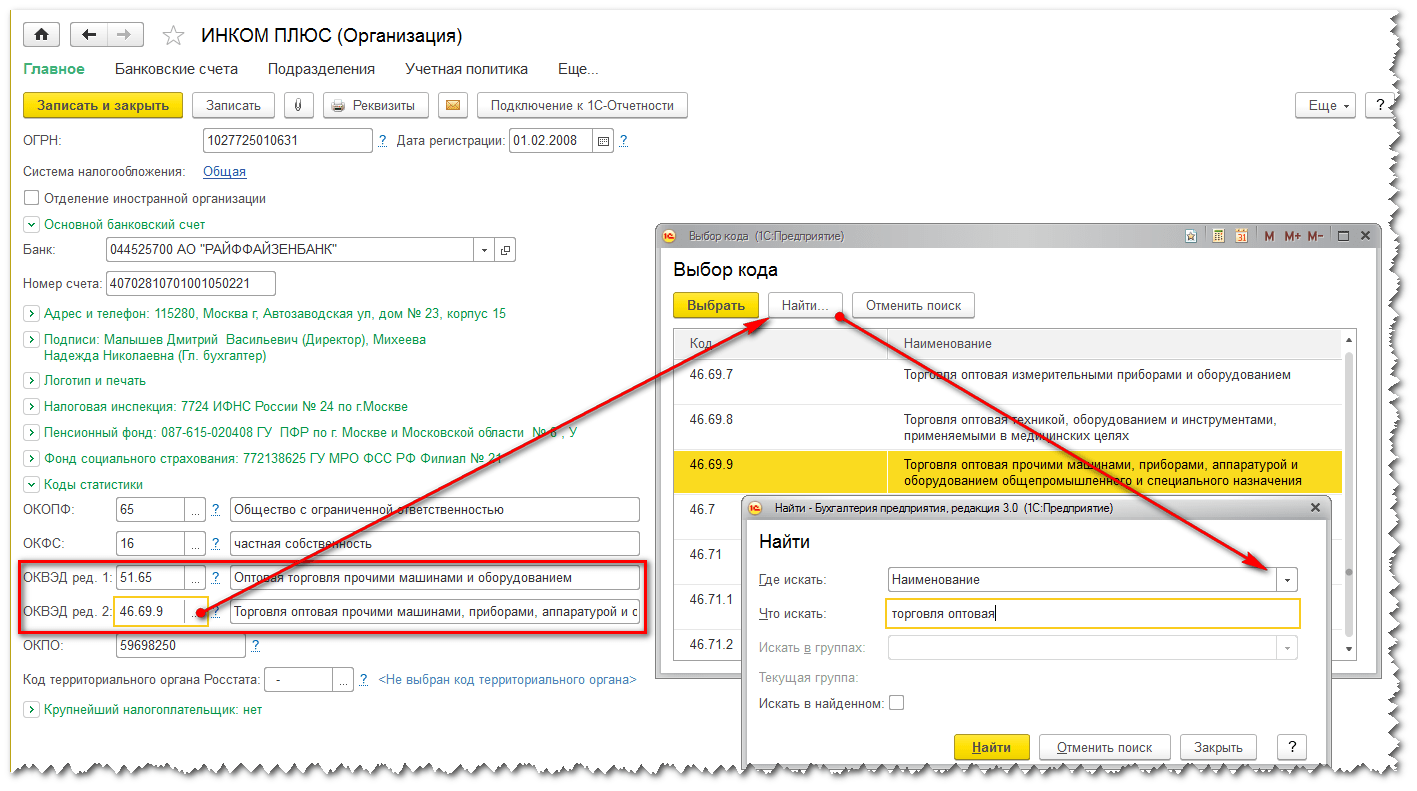The image size is (1417, 791).
Task: Switch to the 'Банковские счета' tab
Action: point(176,69)
